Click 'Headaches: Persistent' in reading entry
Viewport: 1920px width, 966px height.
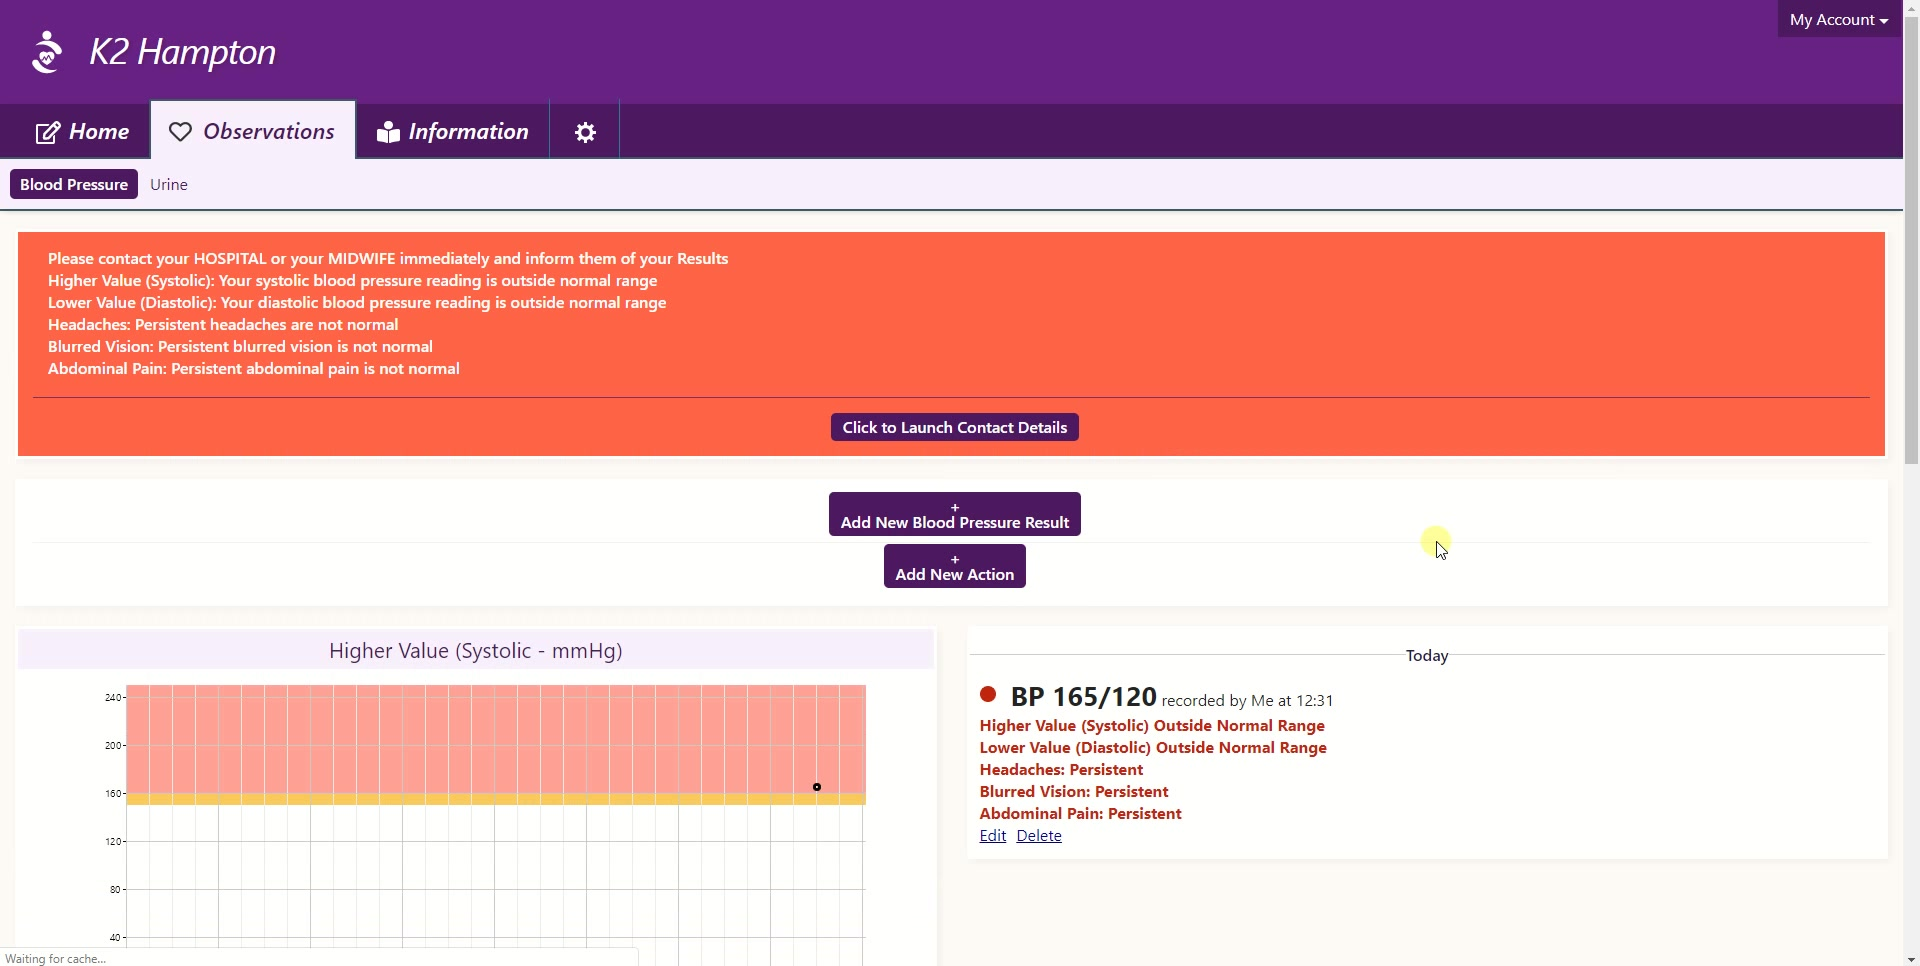pyautogui.click(x=1061, y=770)
